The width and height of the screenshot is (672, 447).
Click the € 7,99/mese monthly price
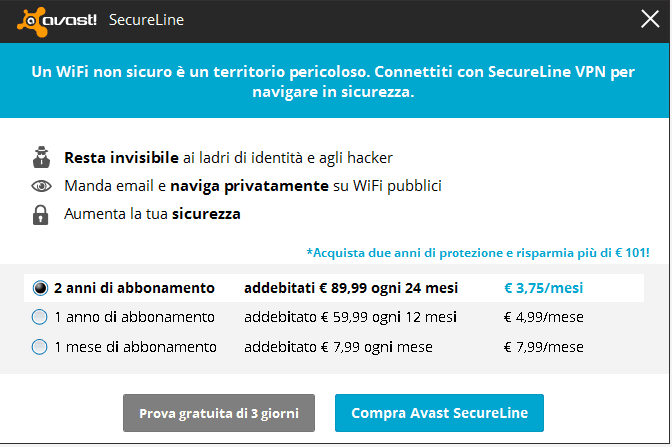click(x=543, y=347)
